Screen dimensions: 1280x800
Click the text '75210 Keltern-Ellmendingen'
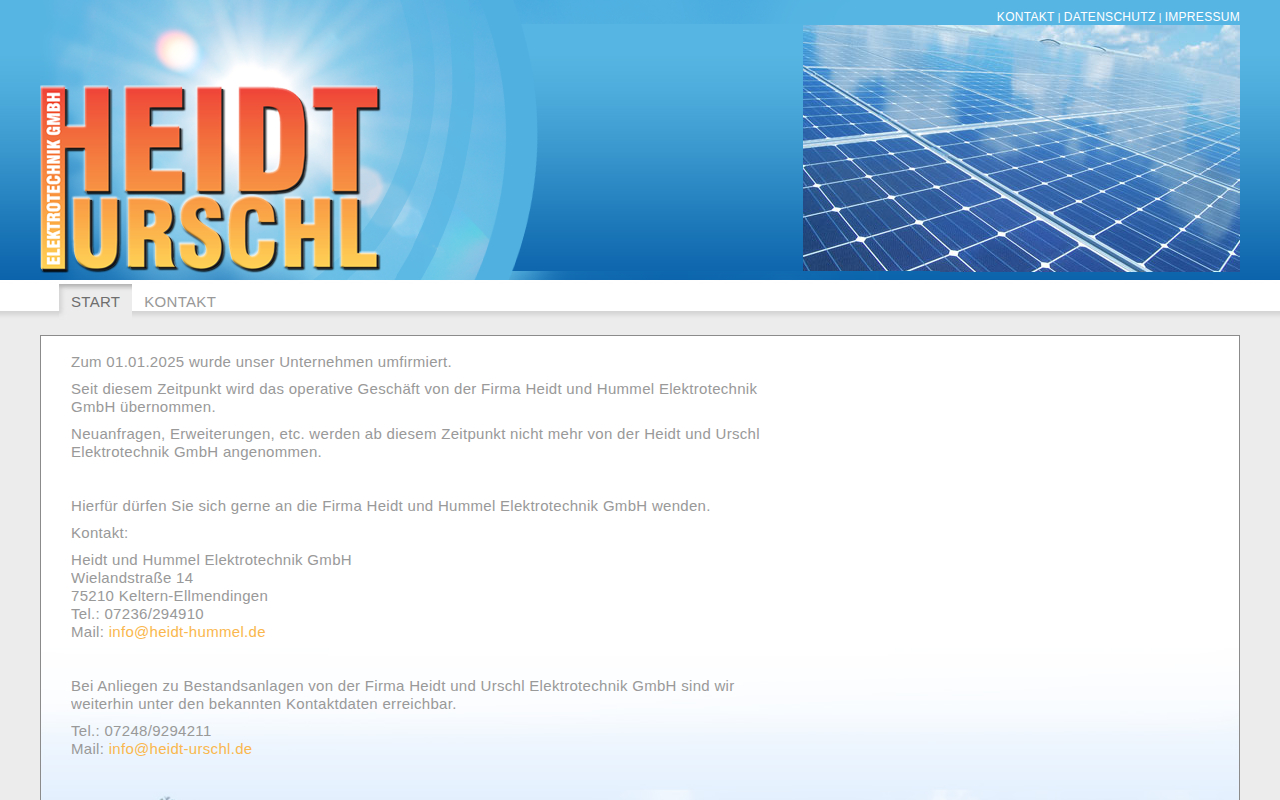tap(169, 596)
